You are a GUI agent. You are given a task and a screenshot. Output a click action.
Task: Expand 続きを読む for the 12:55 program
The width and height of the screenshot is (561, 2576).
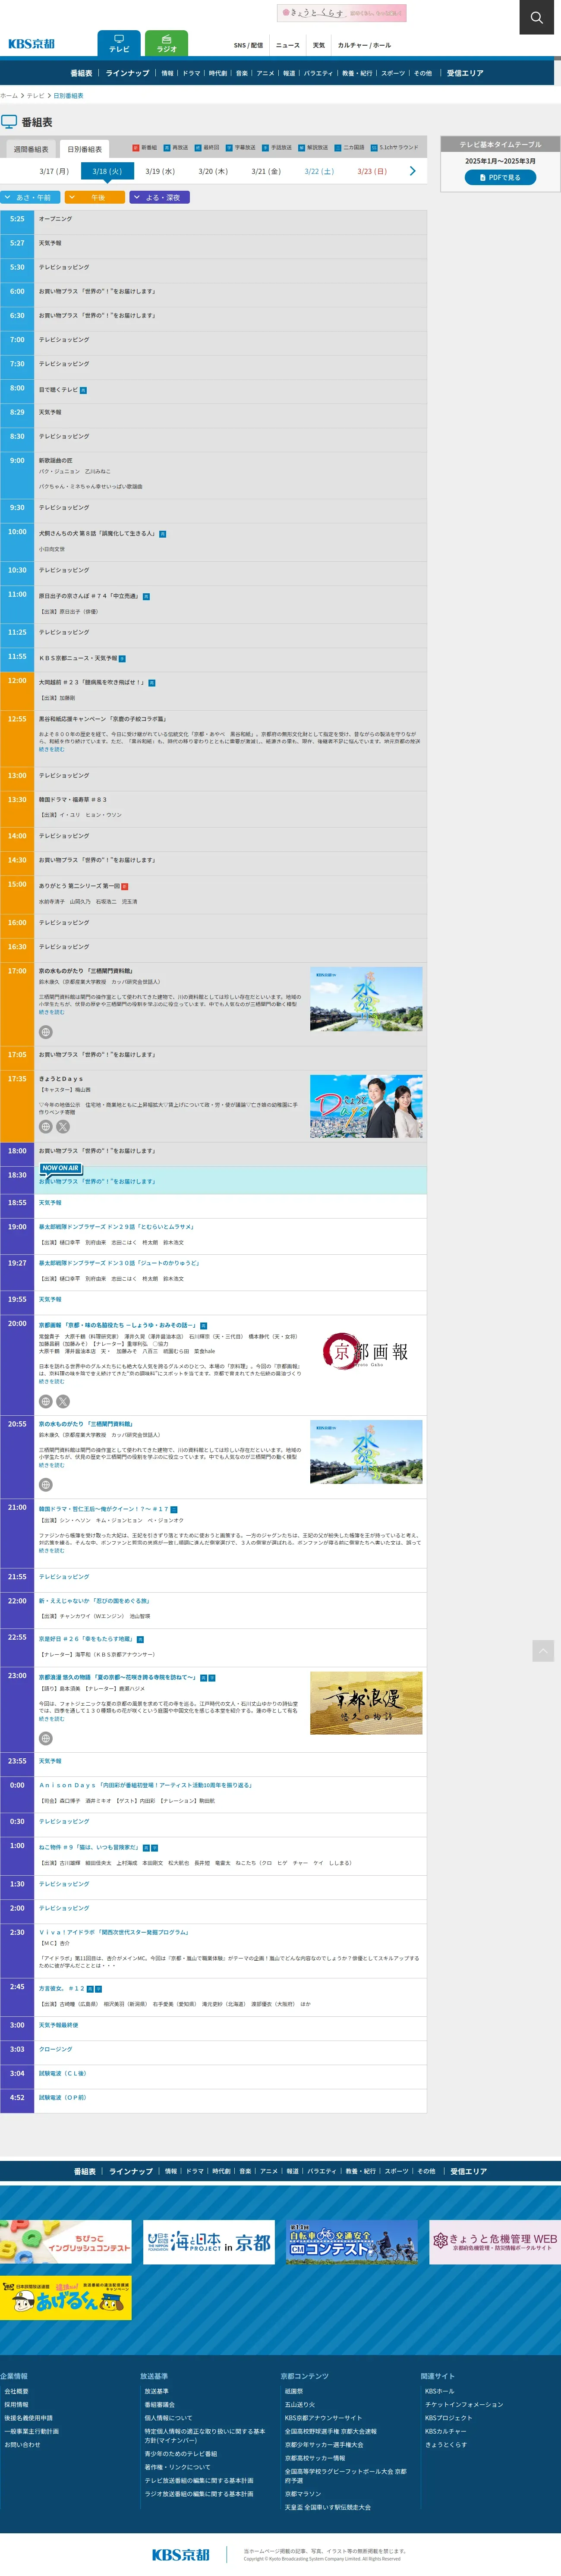pyautogui.click(x=51, y=749)
